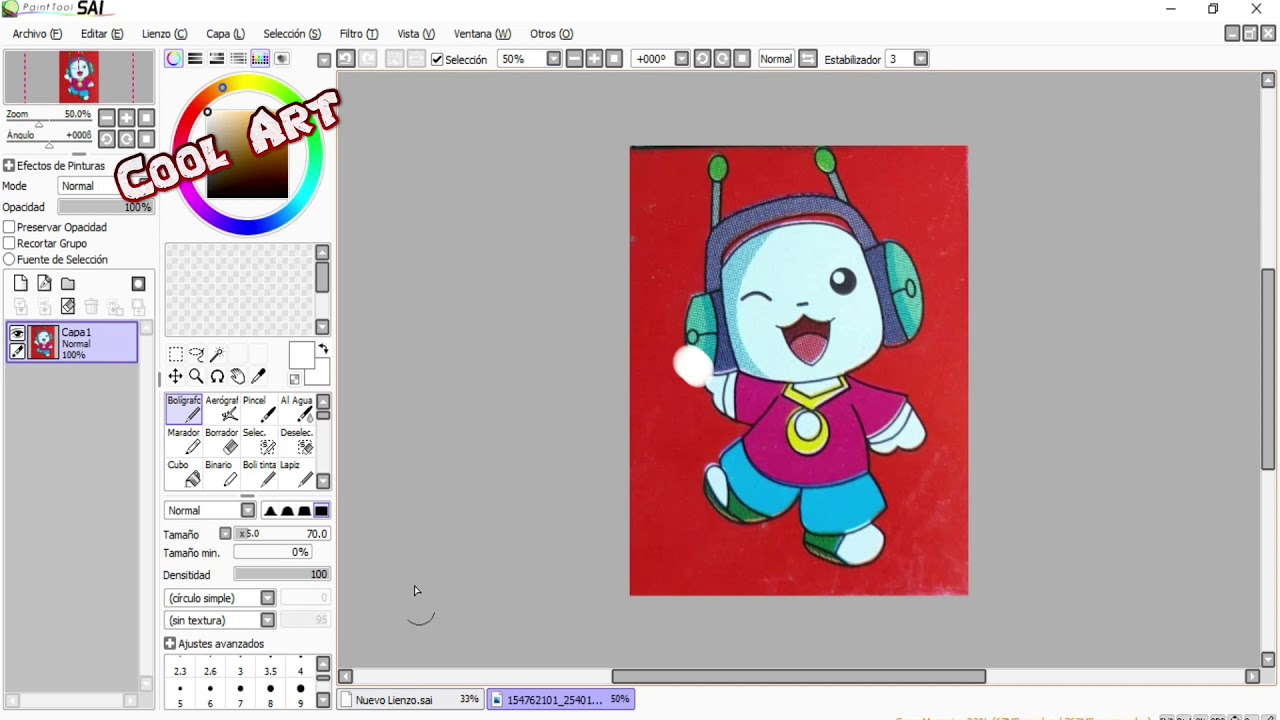The width and height of the screenshot is (1280, 720).
Task: Hide Capa1 layer using eye icon
Action: coord(17,333)
